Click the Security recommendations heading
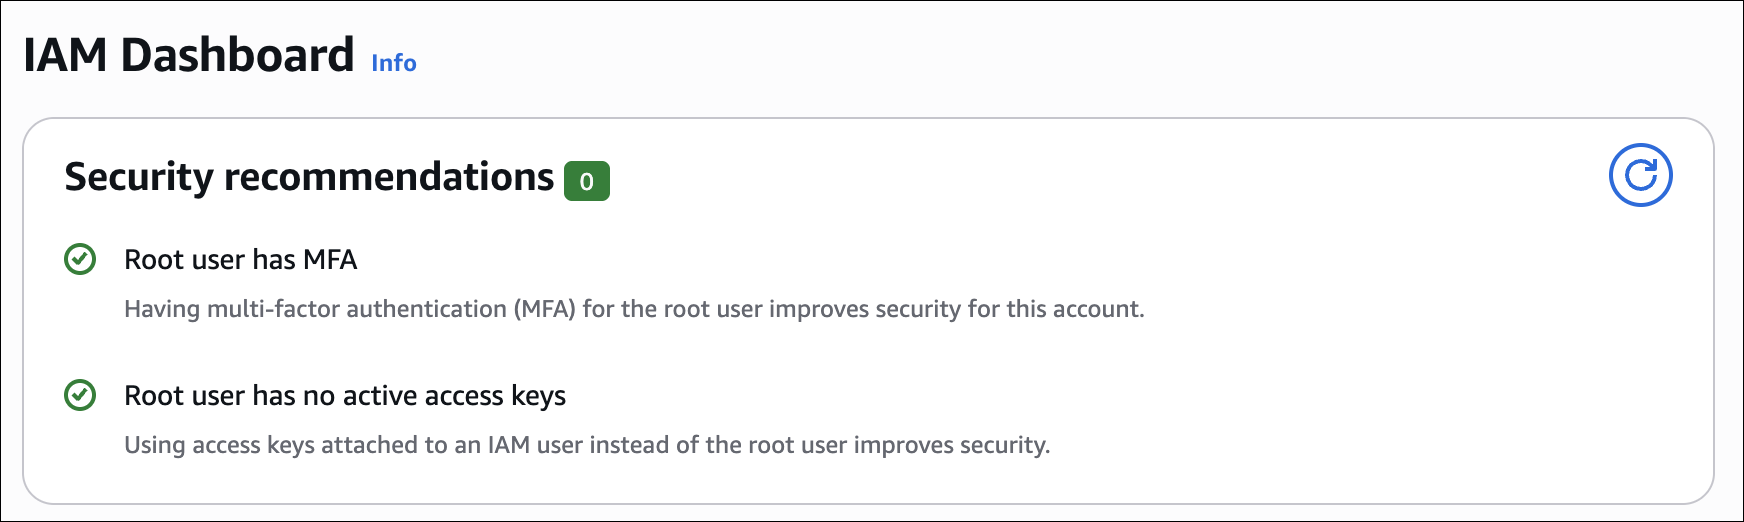Image resolution: width=1744 pixels, height=522 pixels. [309, 177]
